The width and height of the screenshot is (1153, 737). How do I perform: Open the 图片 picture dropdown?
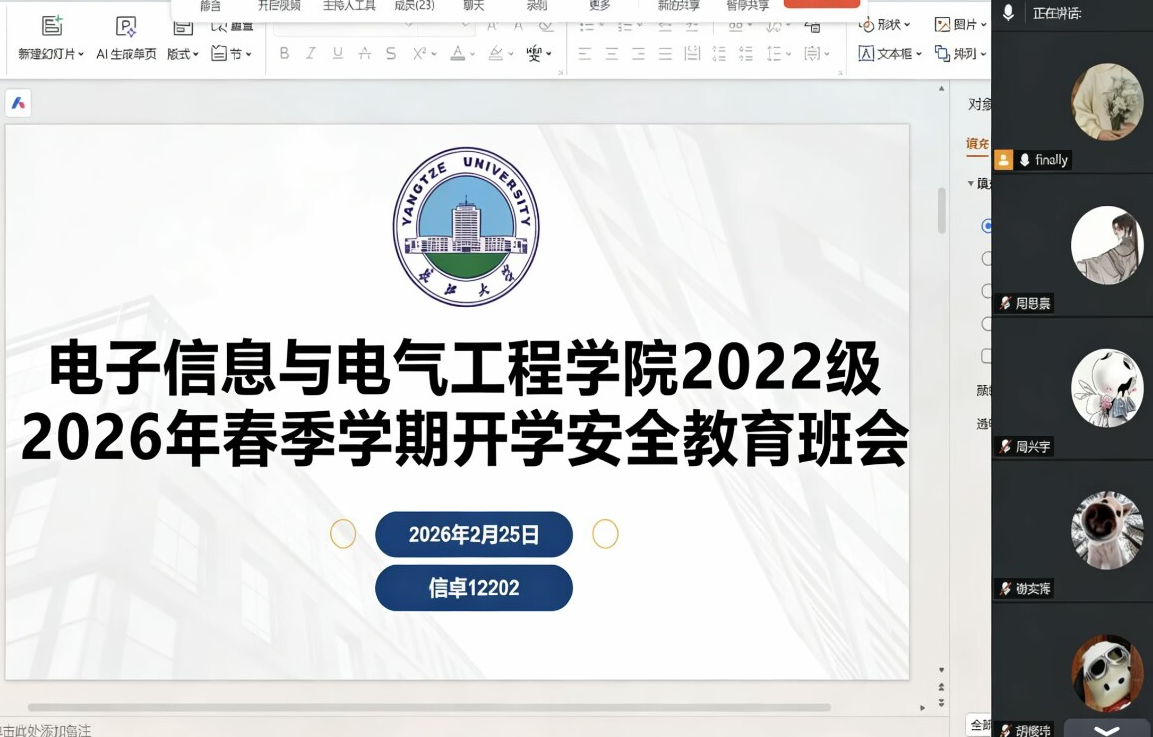(960, 24)
